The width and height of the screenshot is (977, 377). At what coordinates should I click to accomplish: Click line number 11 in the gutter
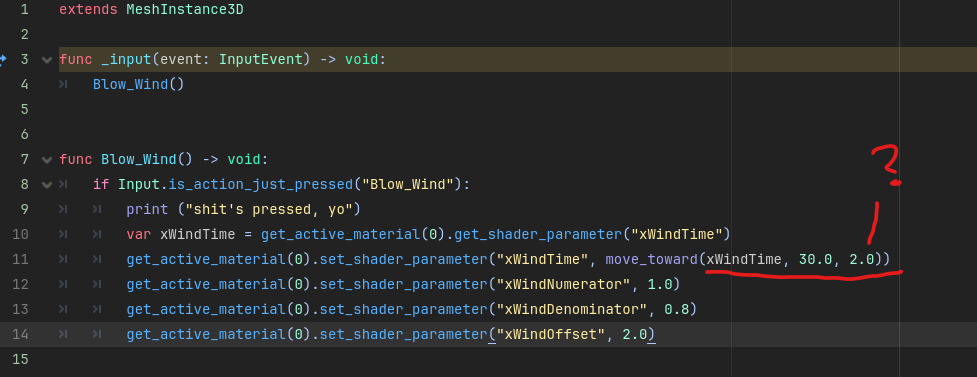21,259
